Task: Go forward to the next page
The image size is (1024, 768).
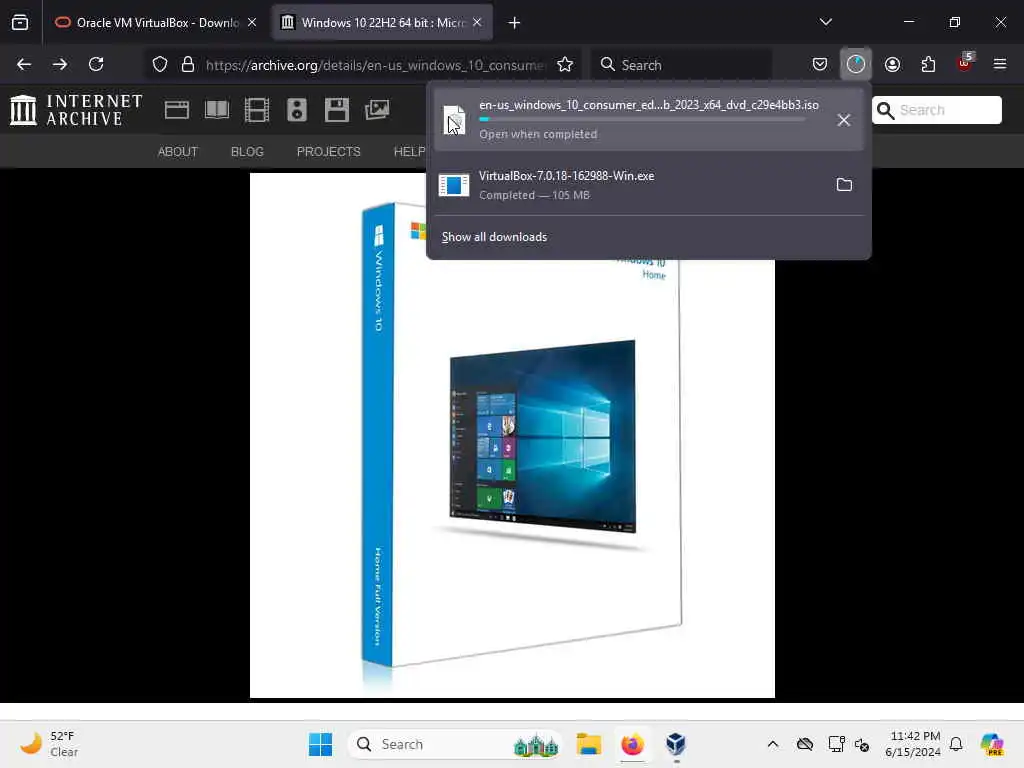Action: pyautogui.click(x=60, y=65)
